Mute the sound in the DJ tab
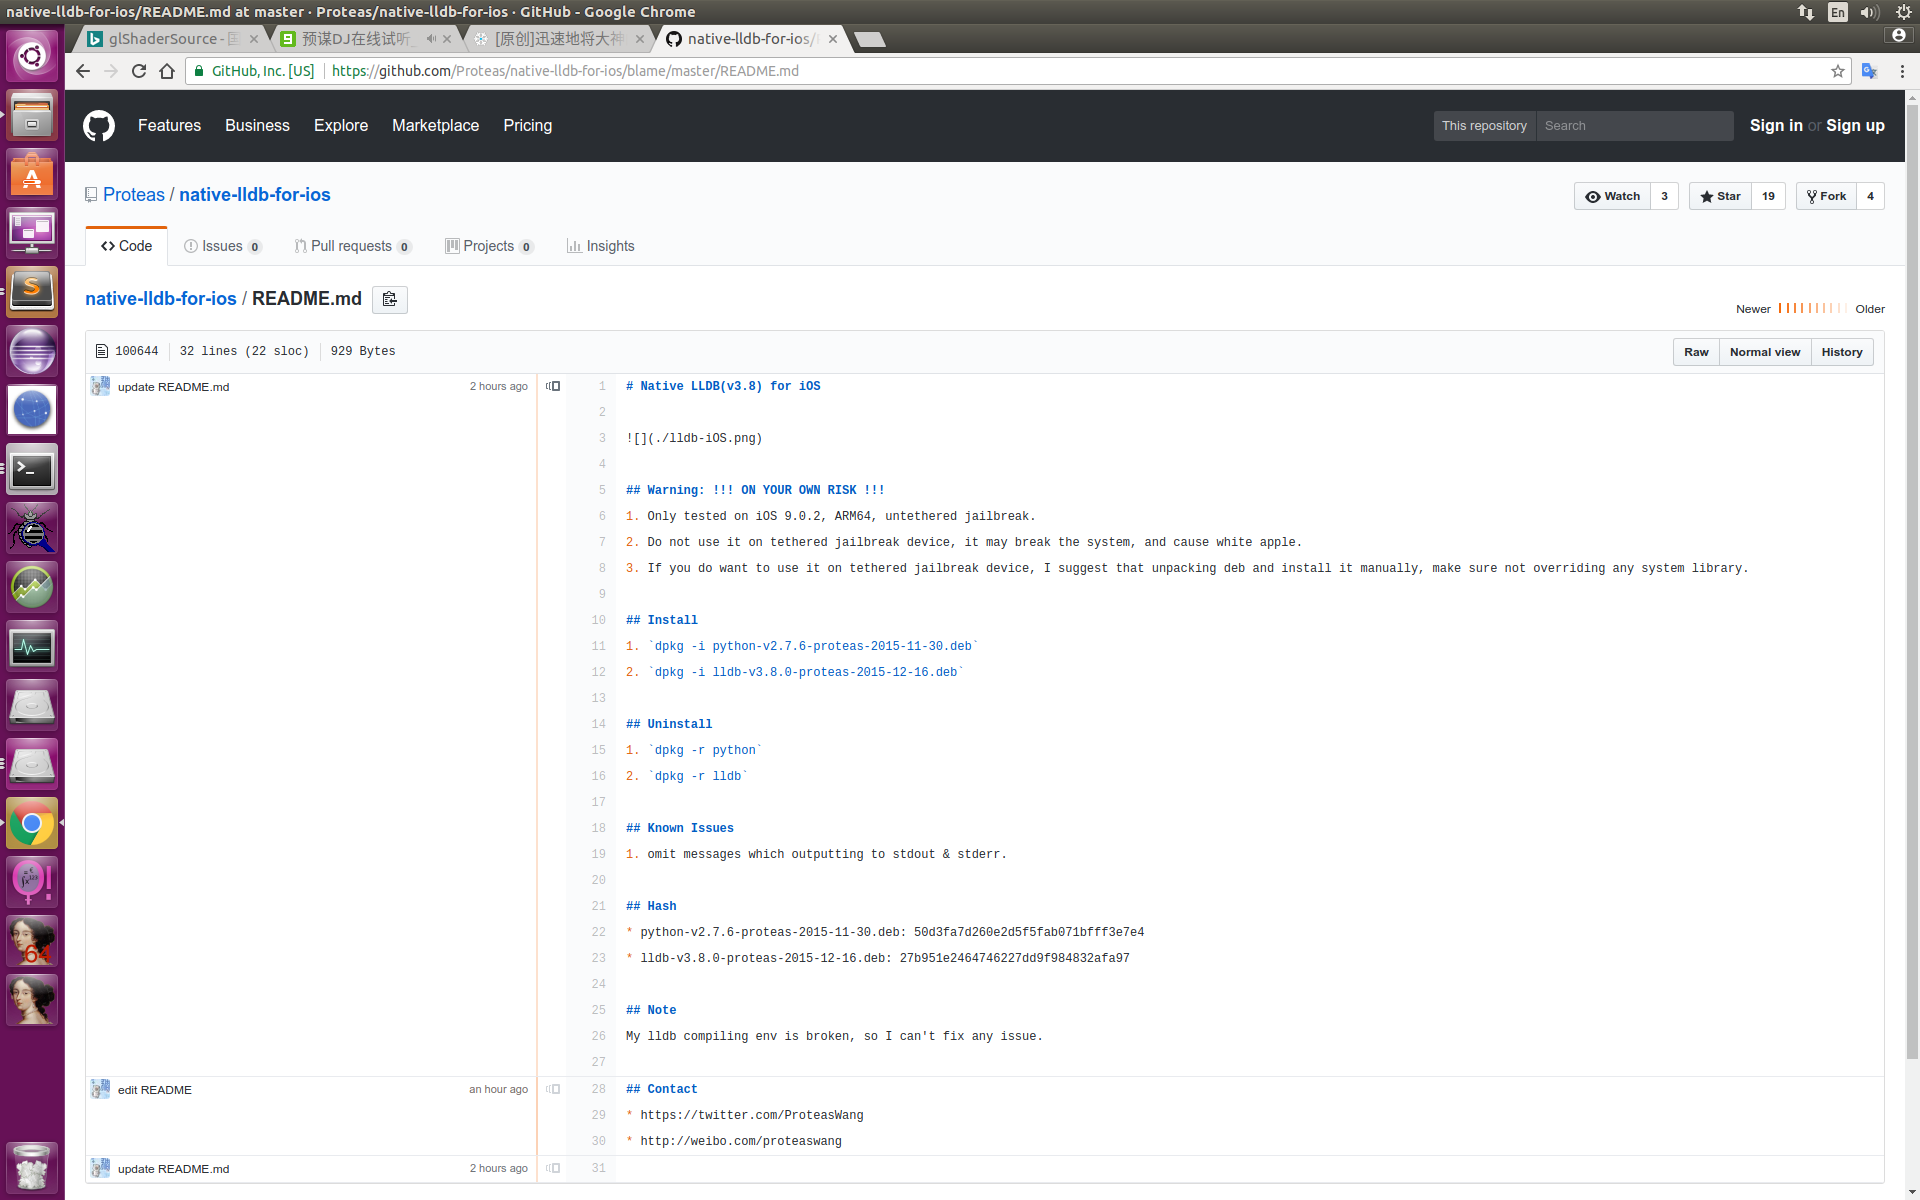 (430, 39)
